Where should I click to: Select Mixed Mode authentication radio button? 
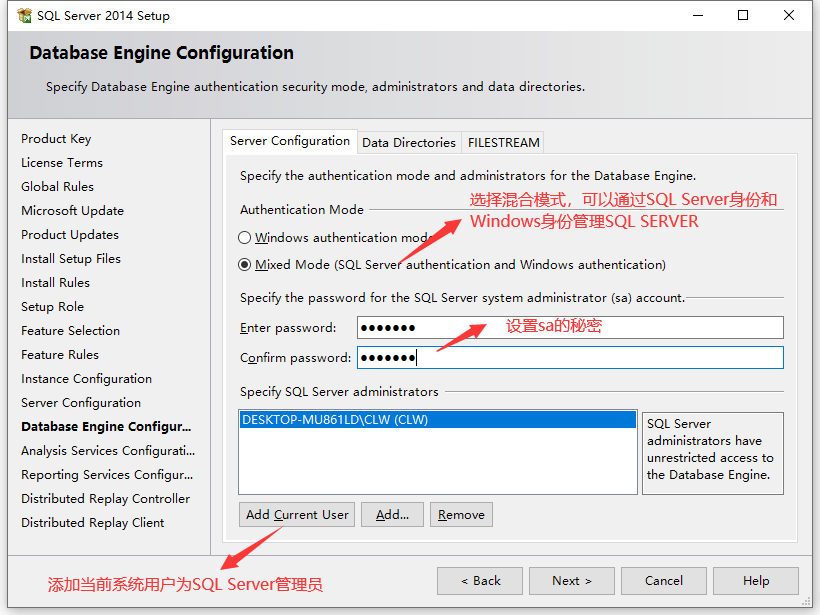pyautogui.click(x=244, y=265)
